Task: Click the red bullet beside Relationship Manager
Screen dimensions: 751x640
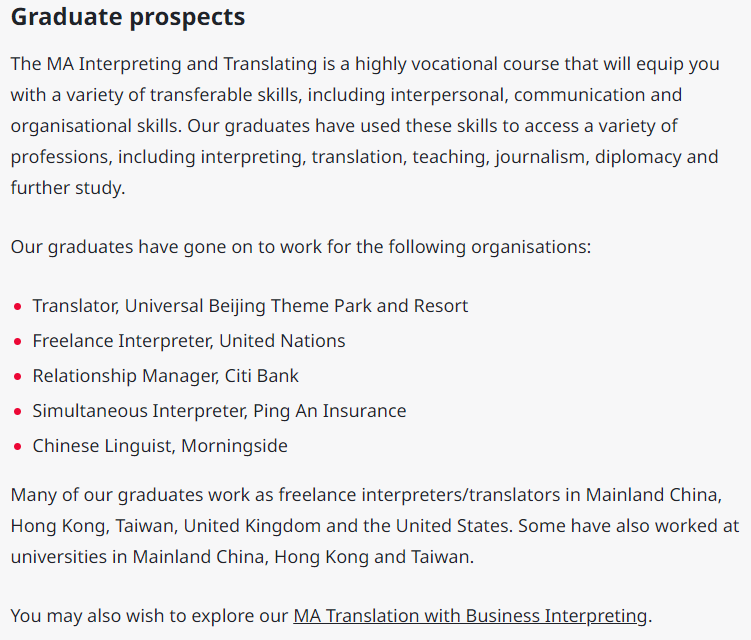Action: [18, 377]
